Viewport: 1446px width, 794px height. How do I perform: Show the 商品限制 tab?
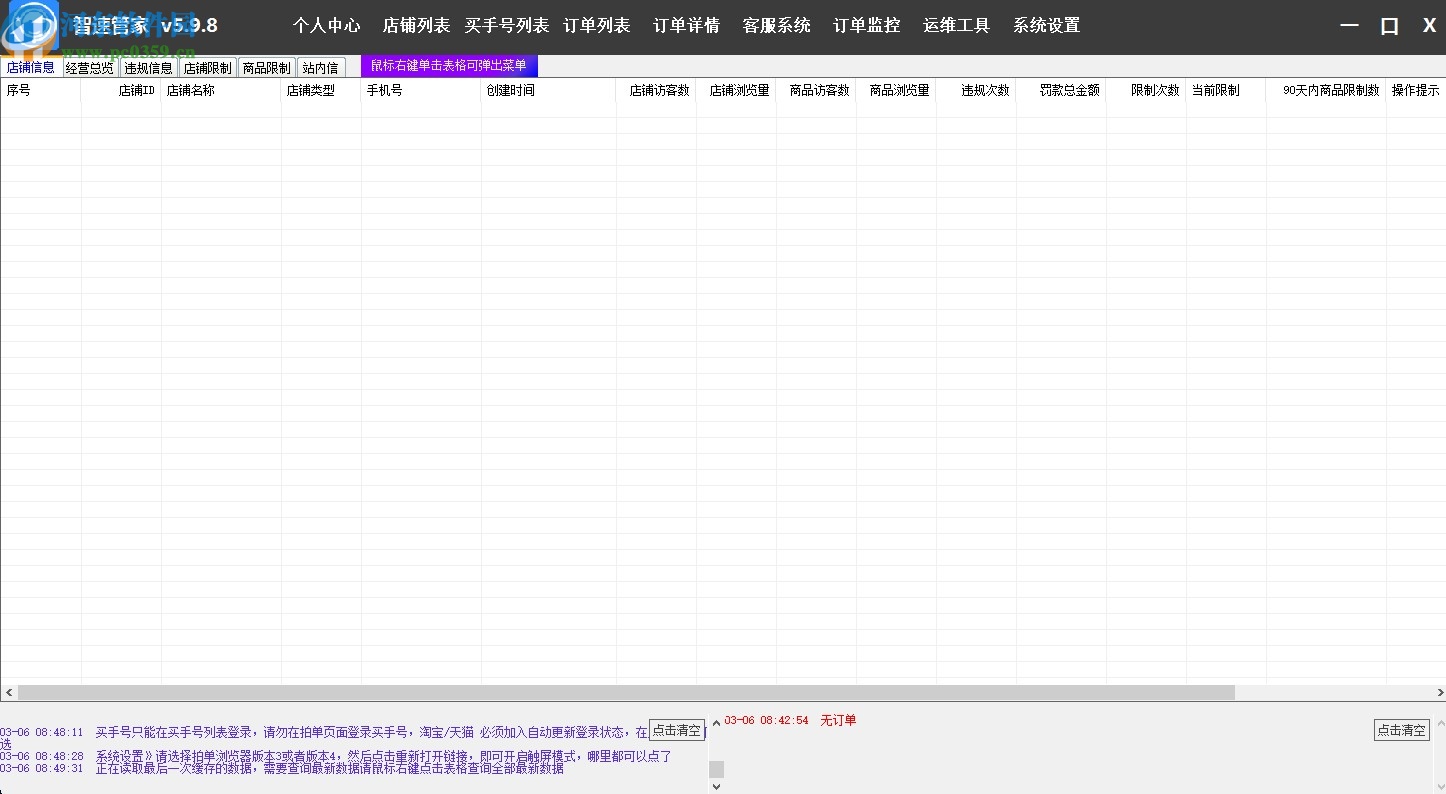pyautogui.click(x=266, y=68)
